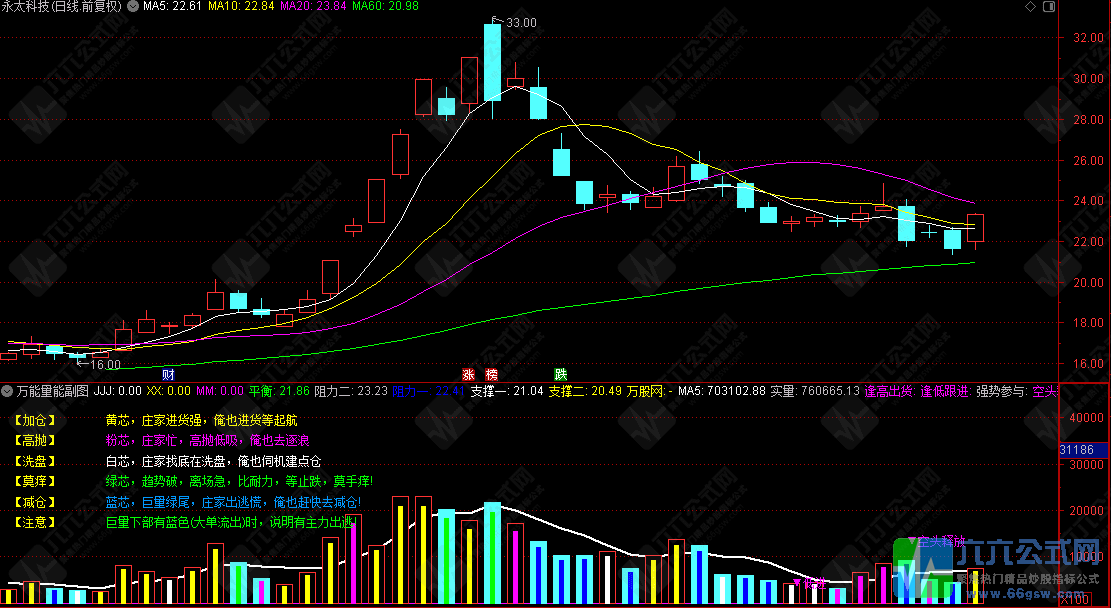Click the XX: 0.00 value
This screenshot has height=608, width=1111.
pyautogui.click(x=169, y=390)
